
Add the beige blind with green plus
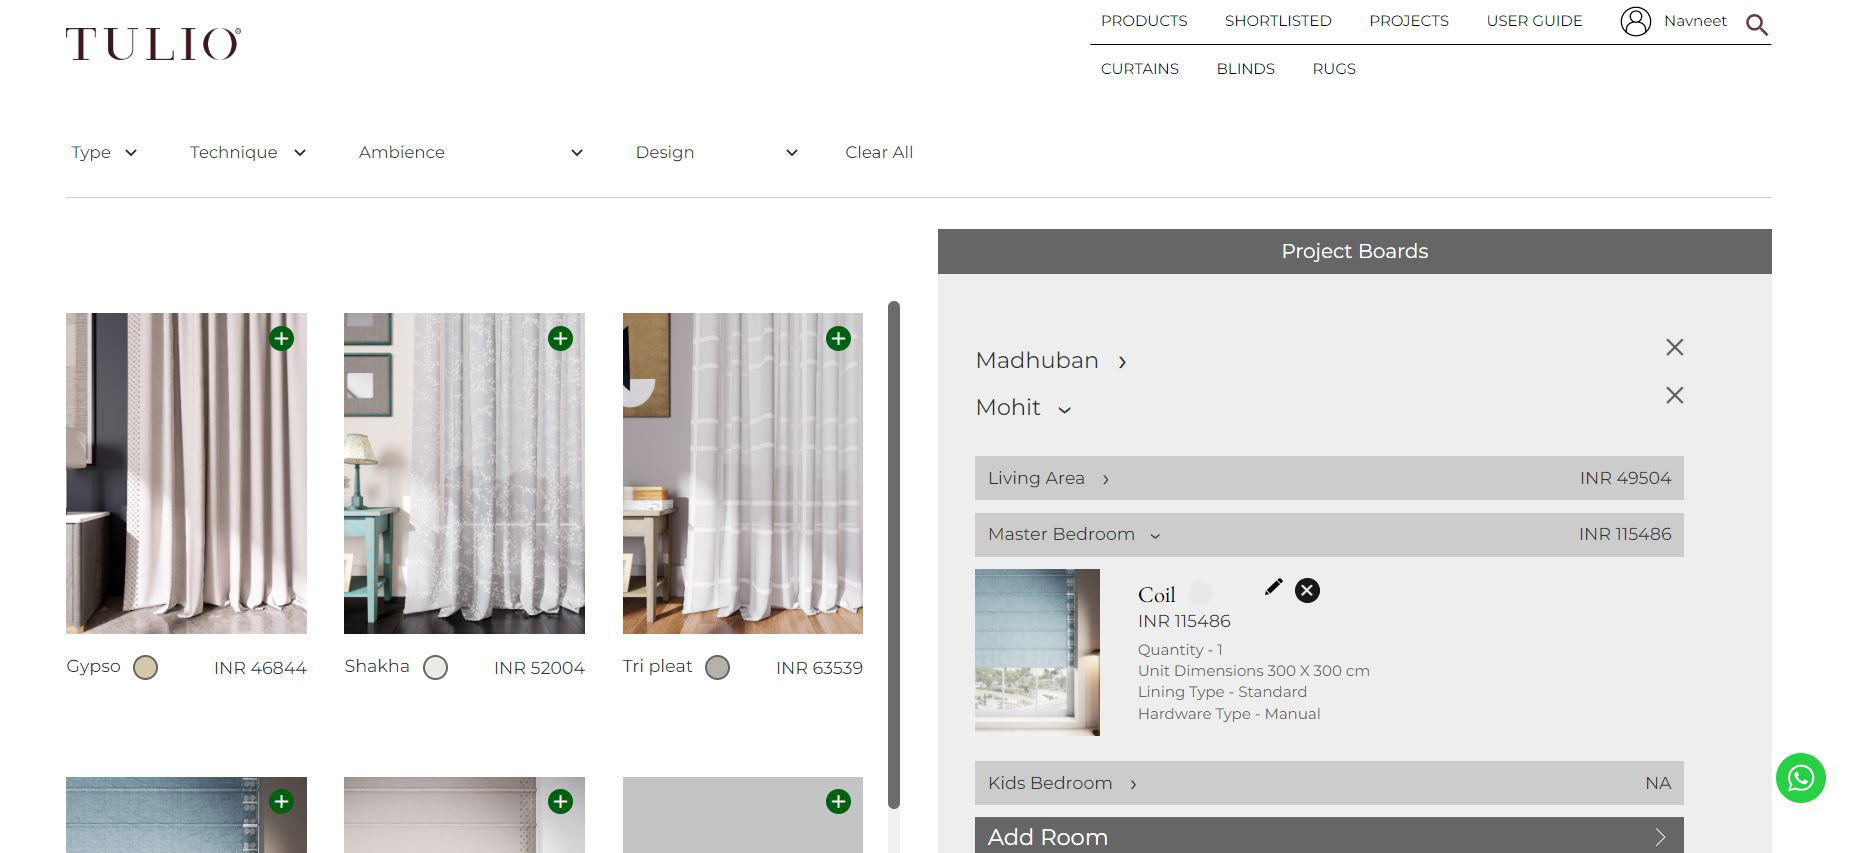pos(560,801)
